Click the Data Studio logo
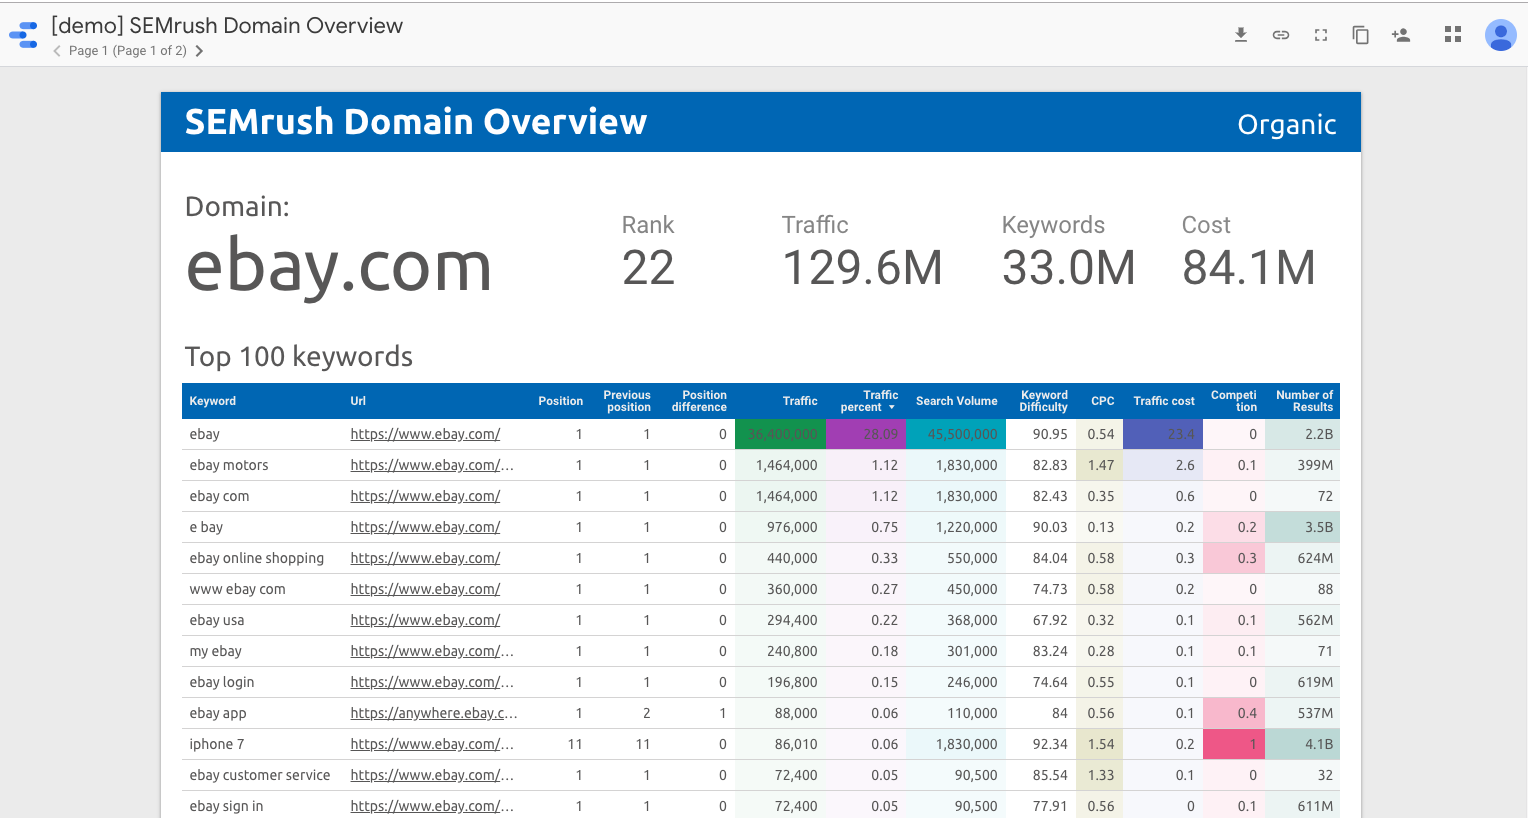The height and width of the screenshot is (818, 1528). point(24,35)
